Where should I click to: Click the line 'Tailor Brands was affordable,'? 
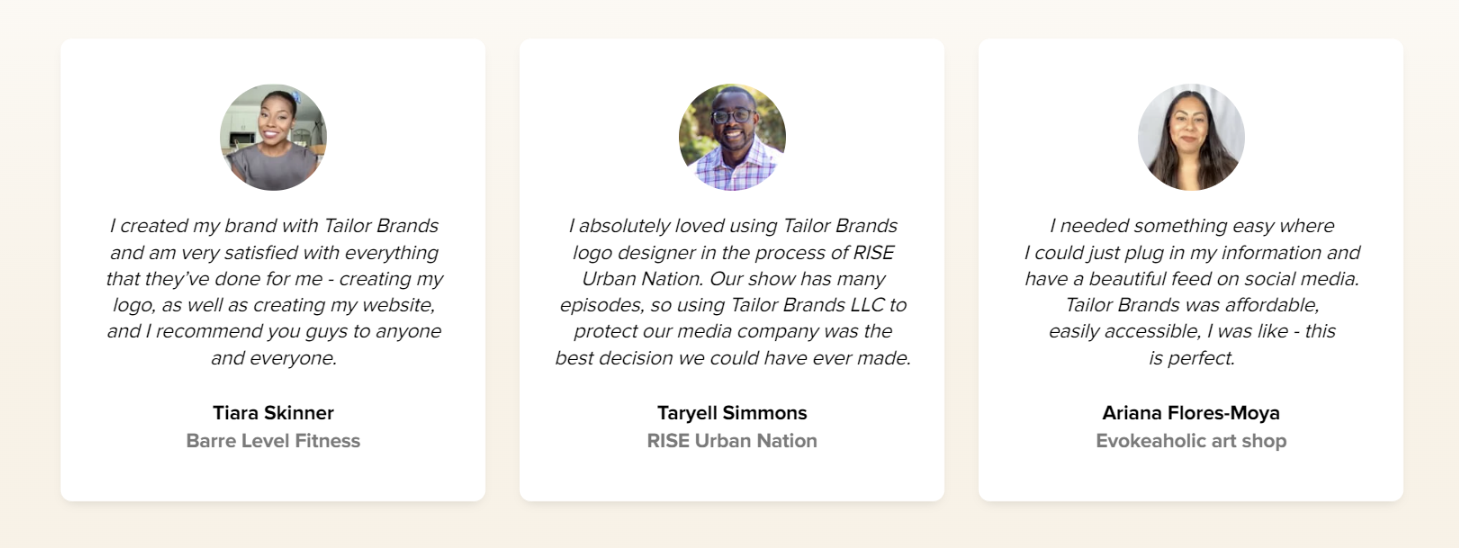point(1191,304)
